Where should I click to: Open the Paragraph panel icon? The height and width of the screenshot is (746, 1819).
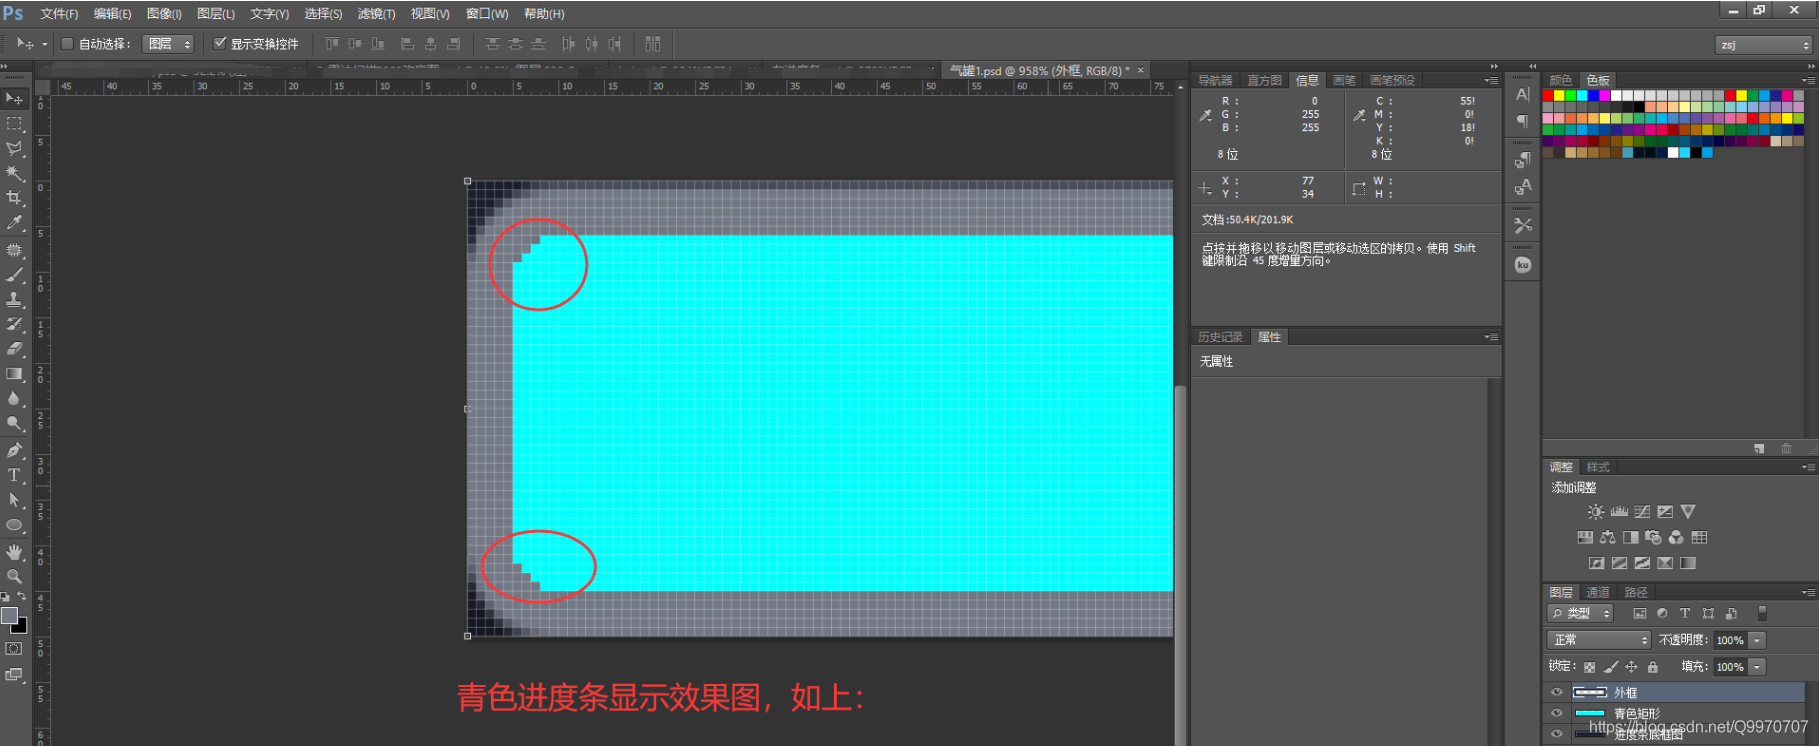coord(1522,121)
